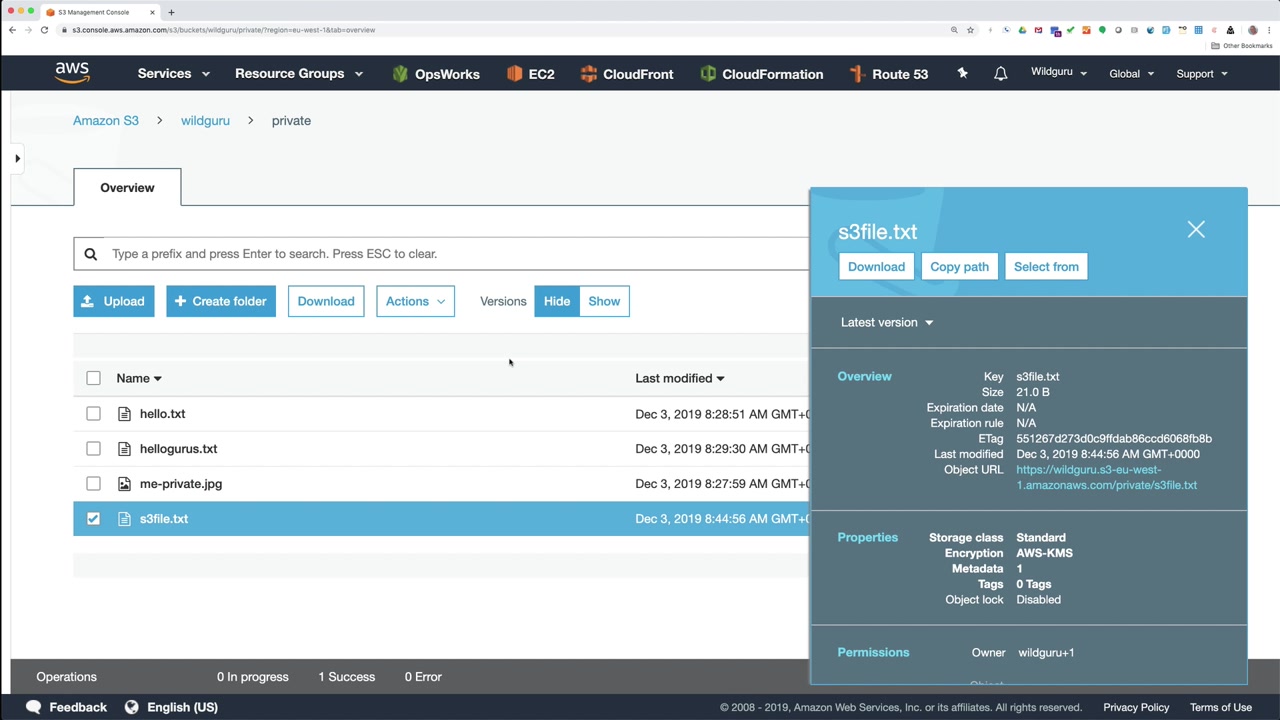Click the Create folder button
The height and width of the screenshot is (720, 1280).
pos(221,301)
